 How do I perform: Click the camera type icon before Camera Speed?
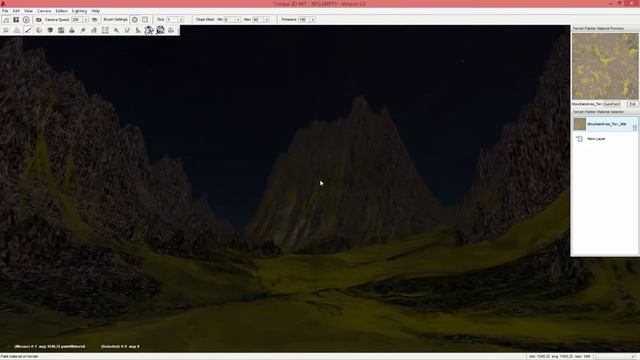click(x=39, y=20)
